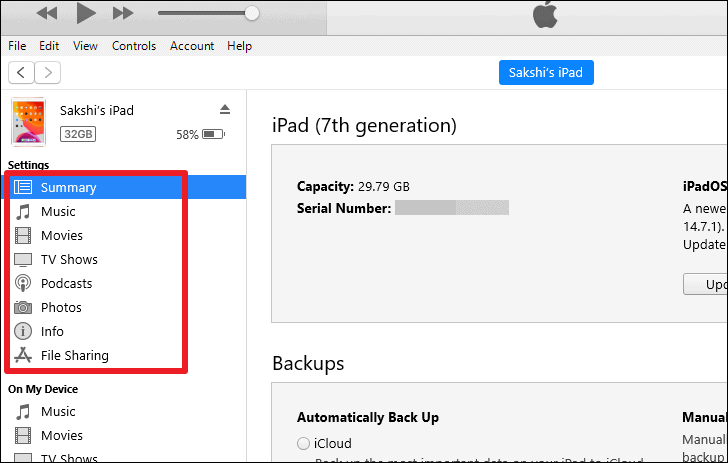Screen dimensions: 728x463
Task: Click the Backups section heading
Action: tap(308, 364)
